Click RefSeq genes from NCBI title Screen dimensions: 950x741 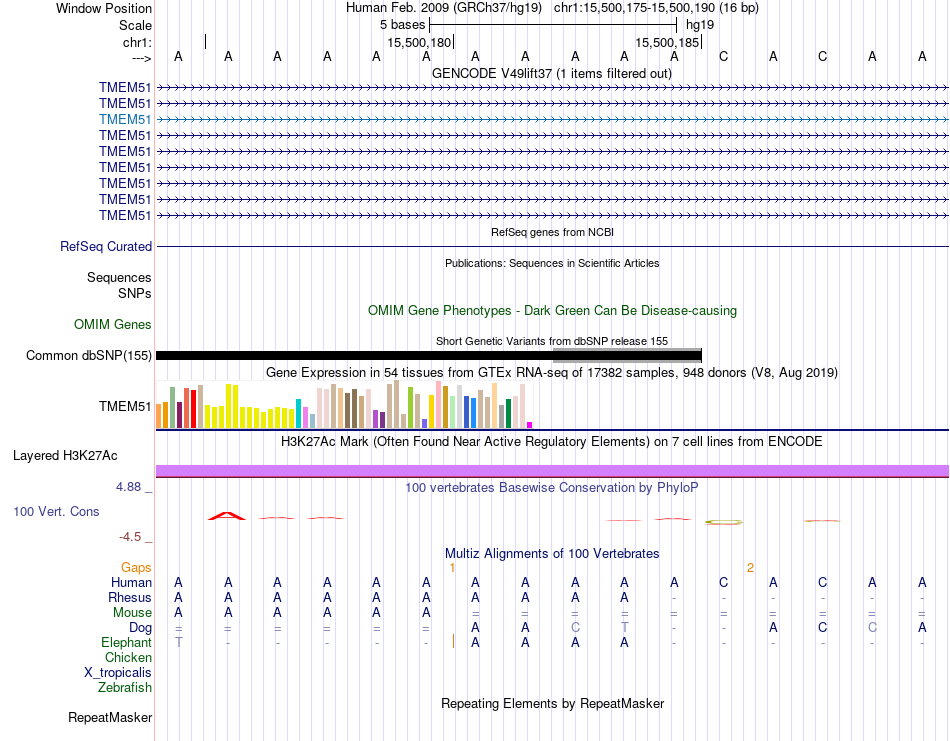[552, 232]
